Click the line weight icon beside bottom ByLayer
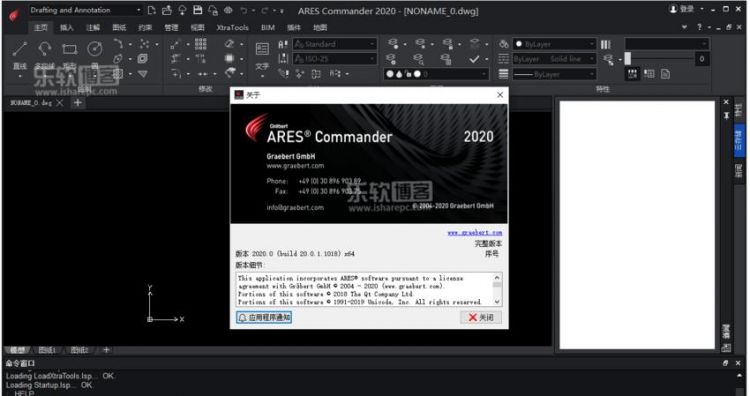This screenshot has height=396, width=750. point(503,74)
